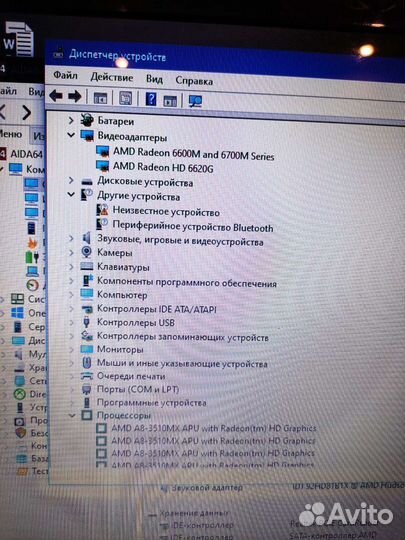Viewport: 405px width, 540px height.
Task: Select first AMD A8-3510MX APU processor entry
Action: pyautogui.click(x=214, y=428)
